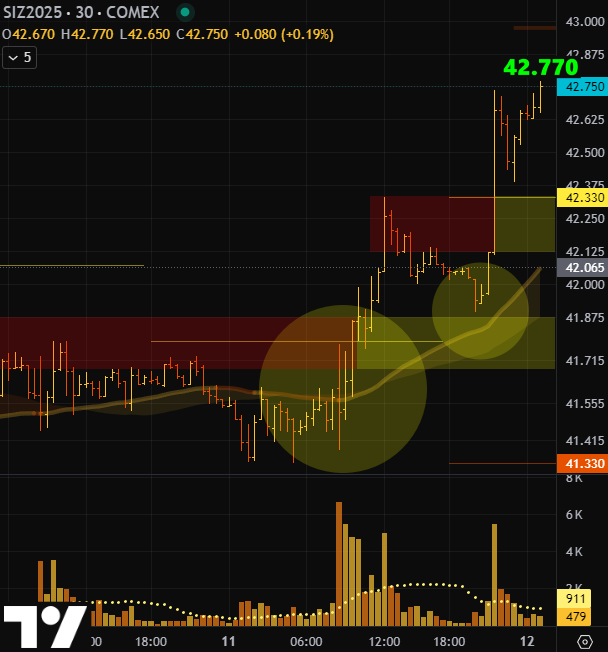The width and height of the screenshot is (608, 652).
Task: Click the 6K volume scale label
Action: pyautogui.click(x=574, y=515)
